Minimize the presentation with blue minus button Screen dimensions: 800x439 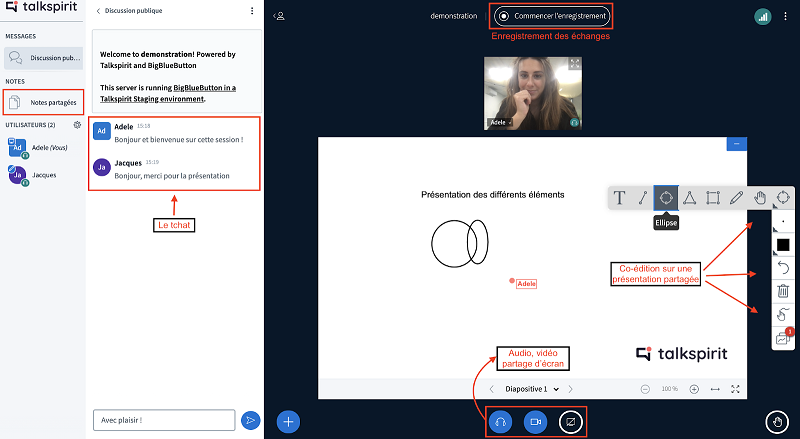[x=736, y=144]
